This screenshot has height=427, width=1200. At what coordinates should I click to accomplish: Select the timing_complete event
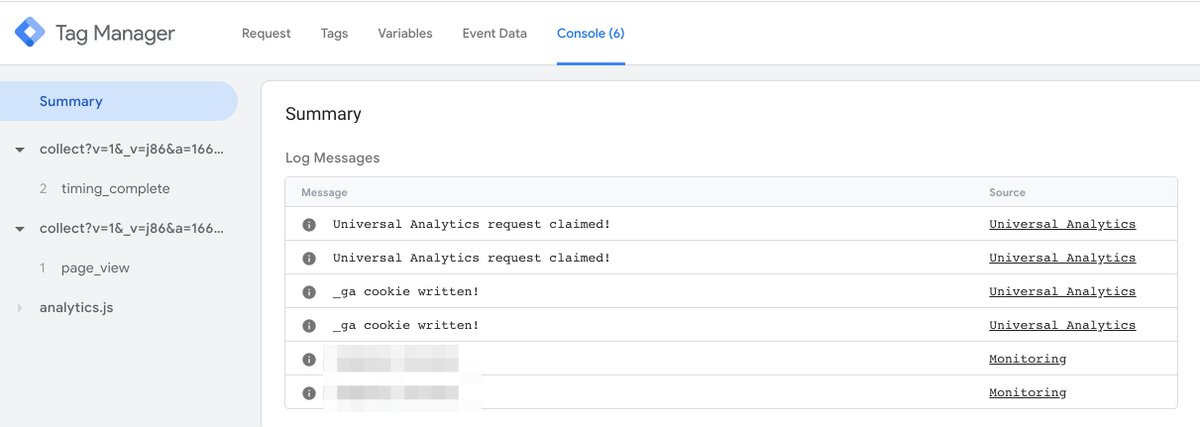[x=115, y=189]
